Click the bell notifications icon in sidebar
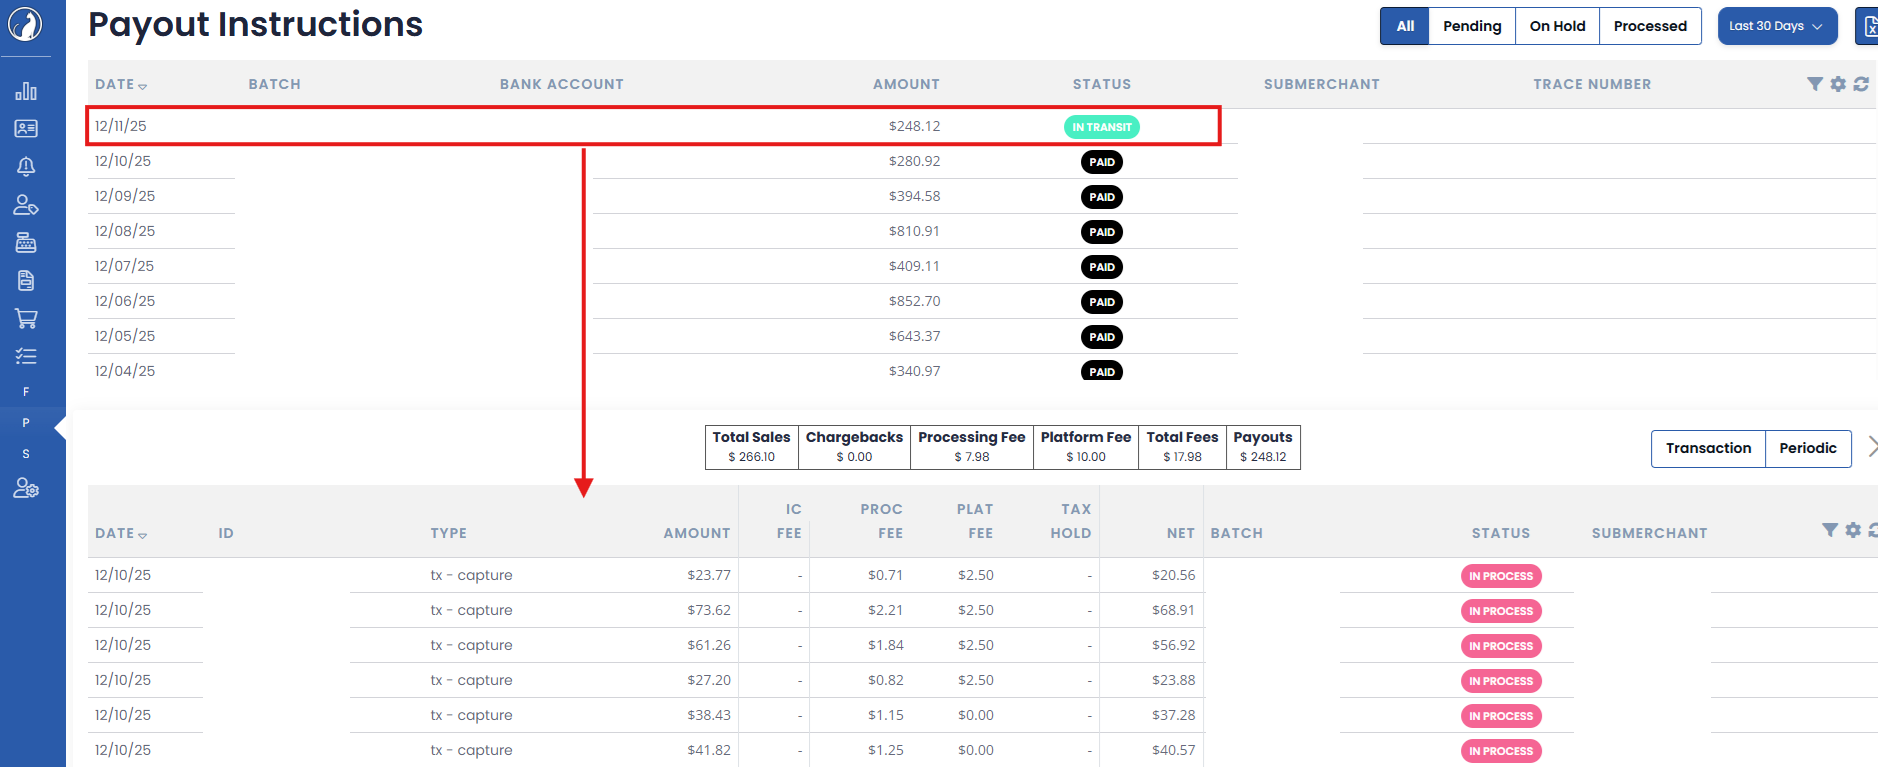The width and height of the screenshot is (1878, 767). coord(26,166)
